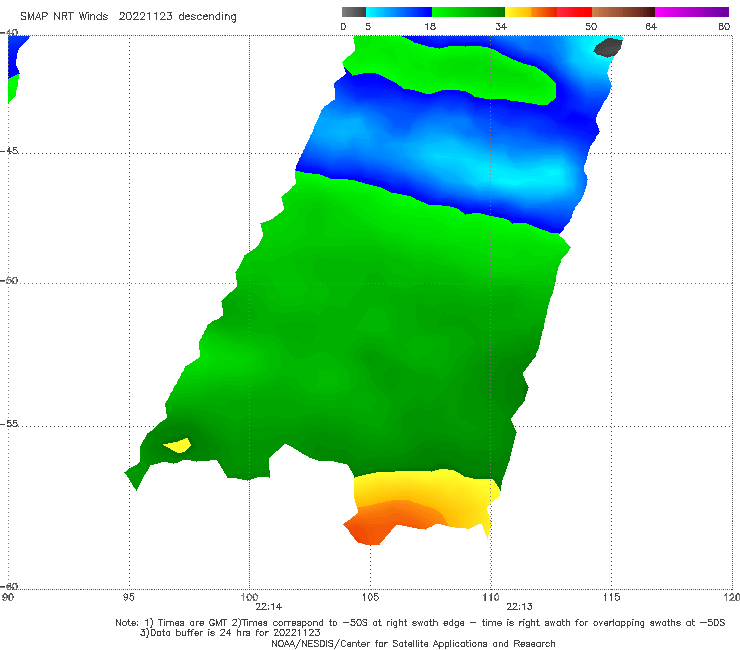The width and height of the screenshot is (740, 650).
Task: Click the longitude axis label '105'
Action: tap(370, 598)
